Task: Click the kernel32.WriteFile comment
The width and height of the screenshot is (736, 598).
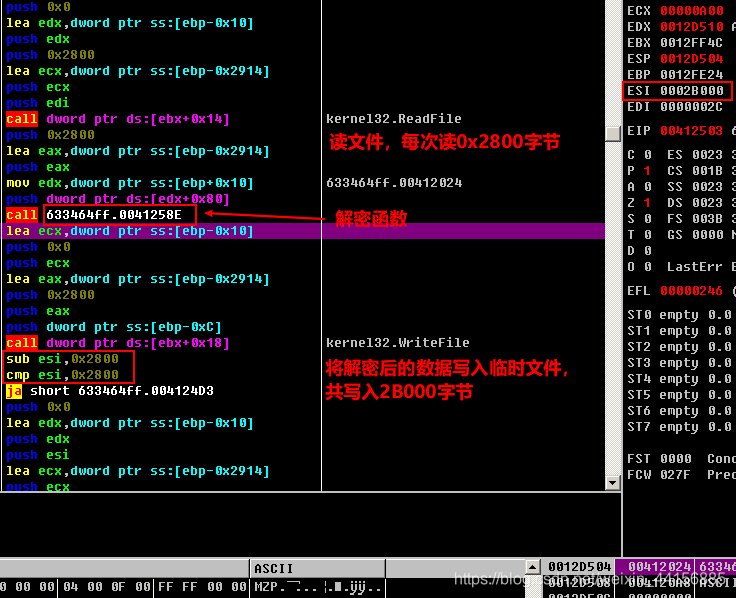Action: [398, 343]
